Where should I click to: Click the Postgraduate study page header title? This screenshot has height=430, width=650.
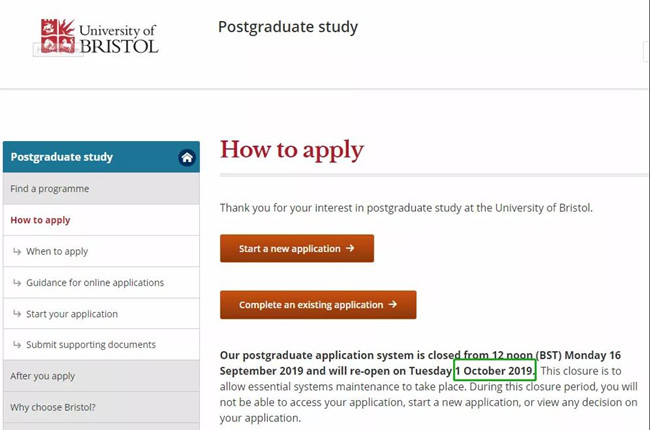click(x=288, y=27)
